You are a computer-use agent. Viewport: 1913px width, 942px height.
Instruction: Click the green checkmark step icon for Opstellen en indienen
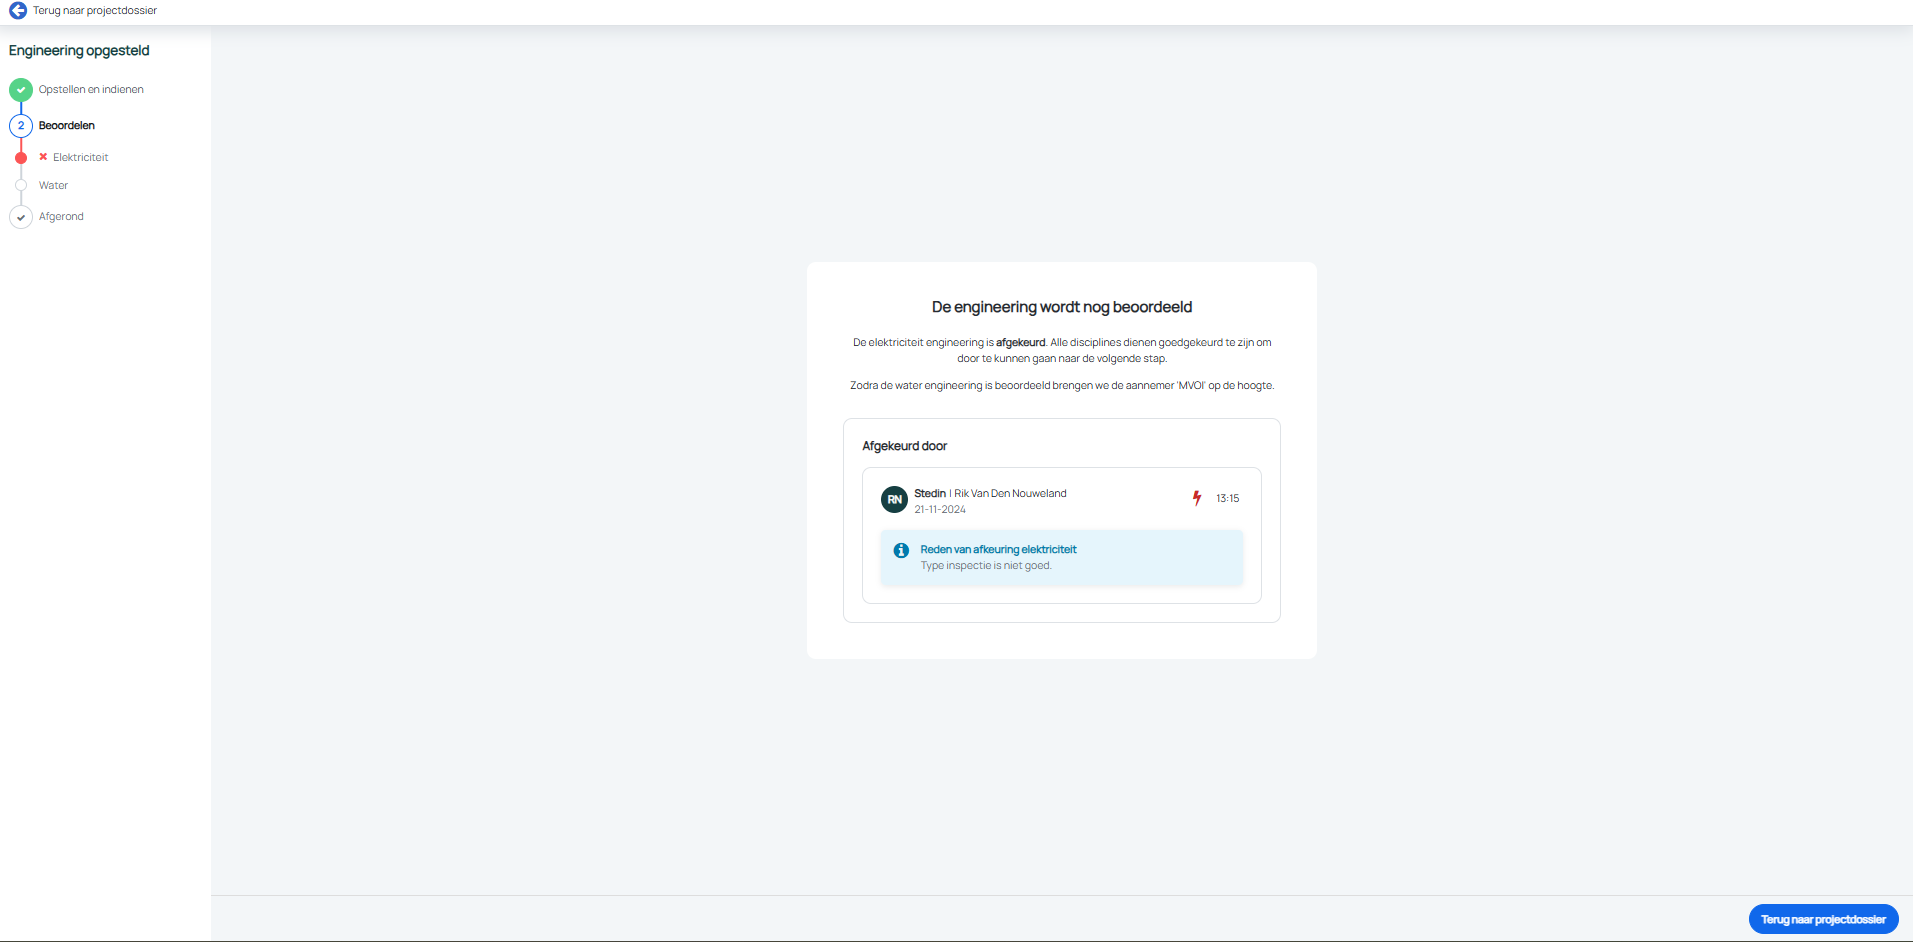click(x=21, y=90)
